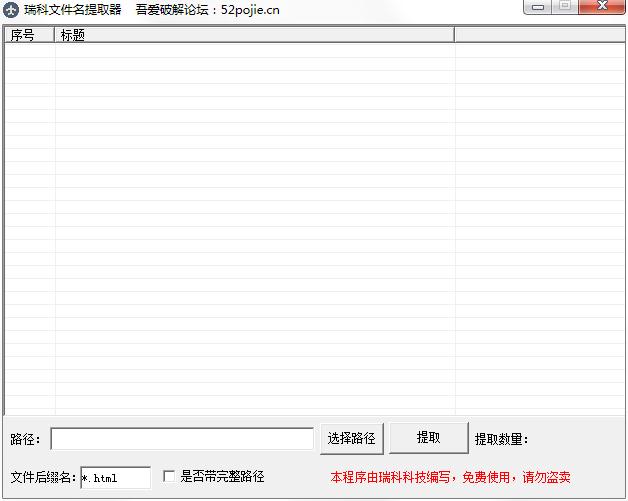628x501 pixels.
Task: Click the disabled maximize button
Action: tap(565, 7)
